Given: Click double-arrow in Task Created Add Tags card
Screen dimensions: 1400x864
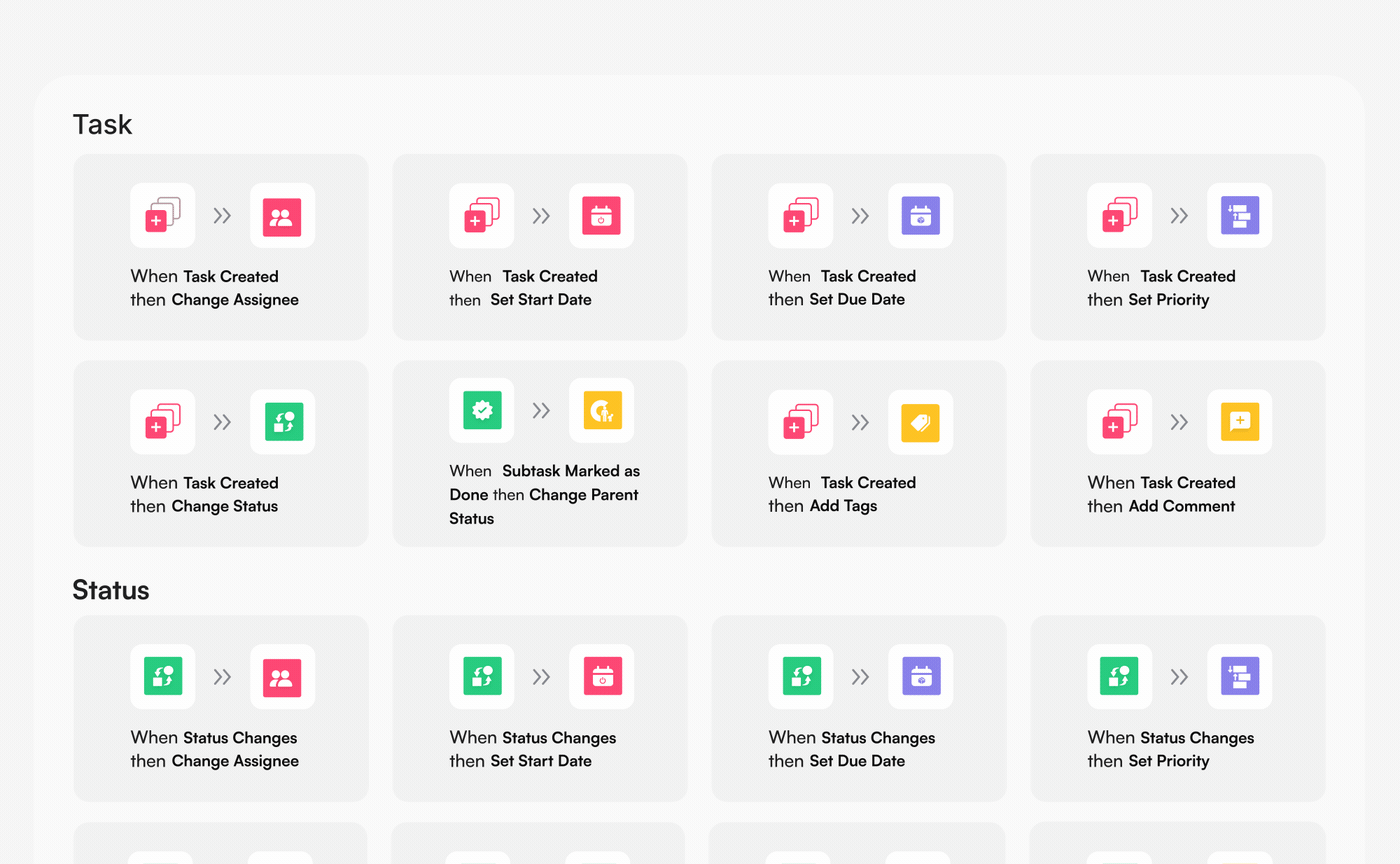Looking at the screenshot, I should (860, 422).
